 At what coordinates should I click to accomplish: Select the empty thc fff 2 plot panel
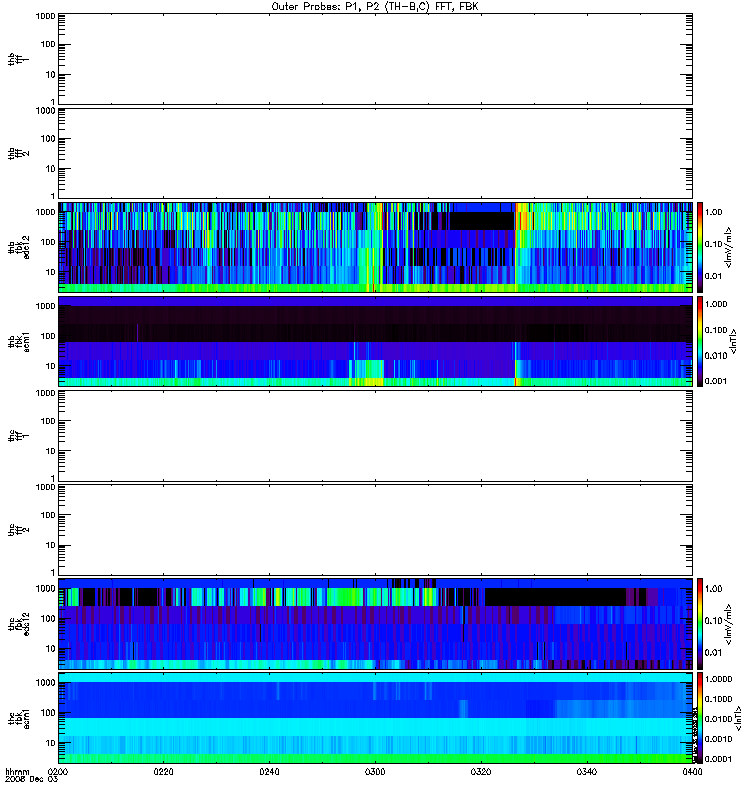point(376,530)
